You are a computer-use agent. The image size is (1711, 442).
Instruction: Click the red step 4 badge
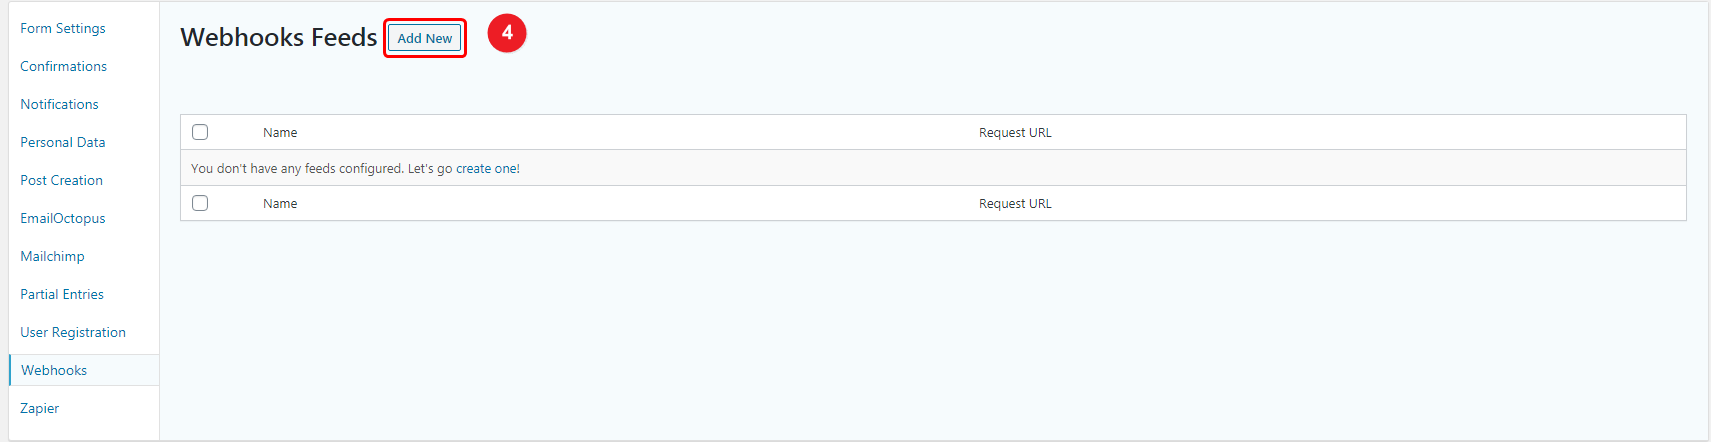click(507, 33)
